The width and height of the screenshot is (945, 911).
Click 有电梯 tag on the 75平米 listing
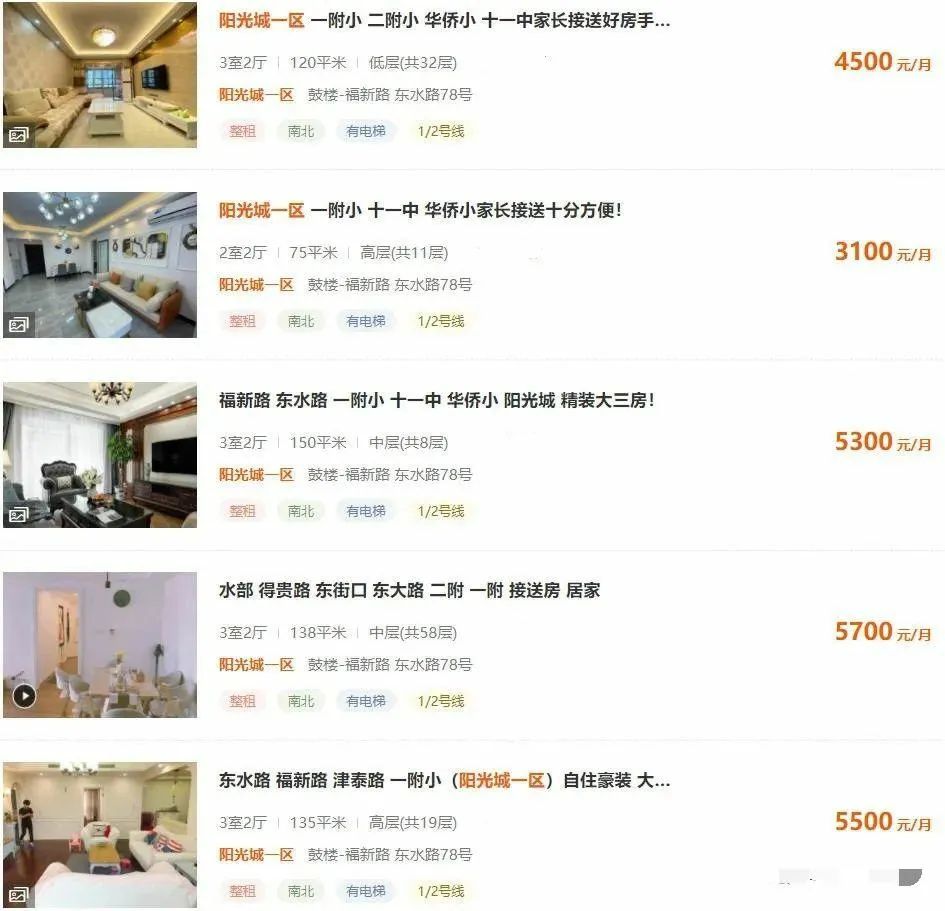pyautogui.click(x=366, y=321)
